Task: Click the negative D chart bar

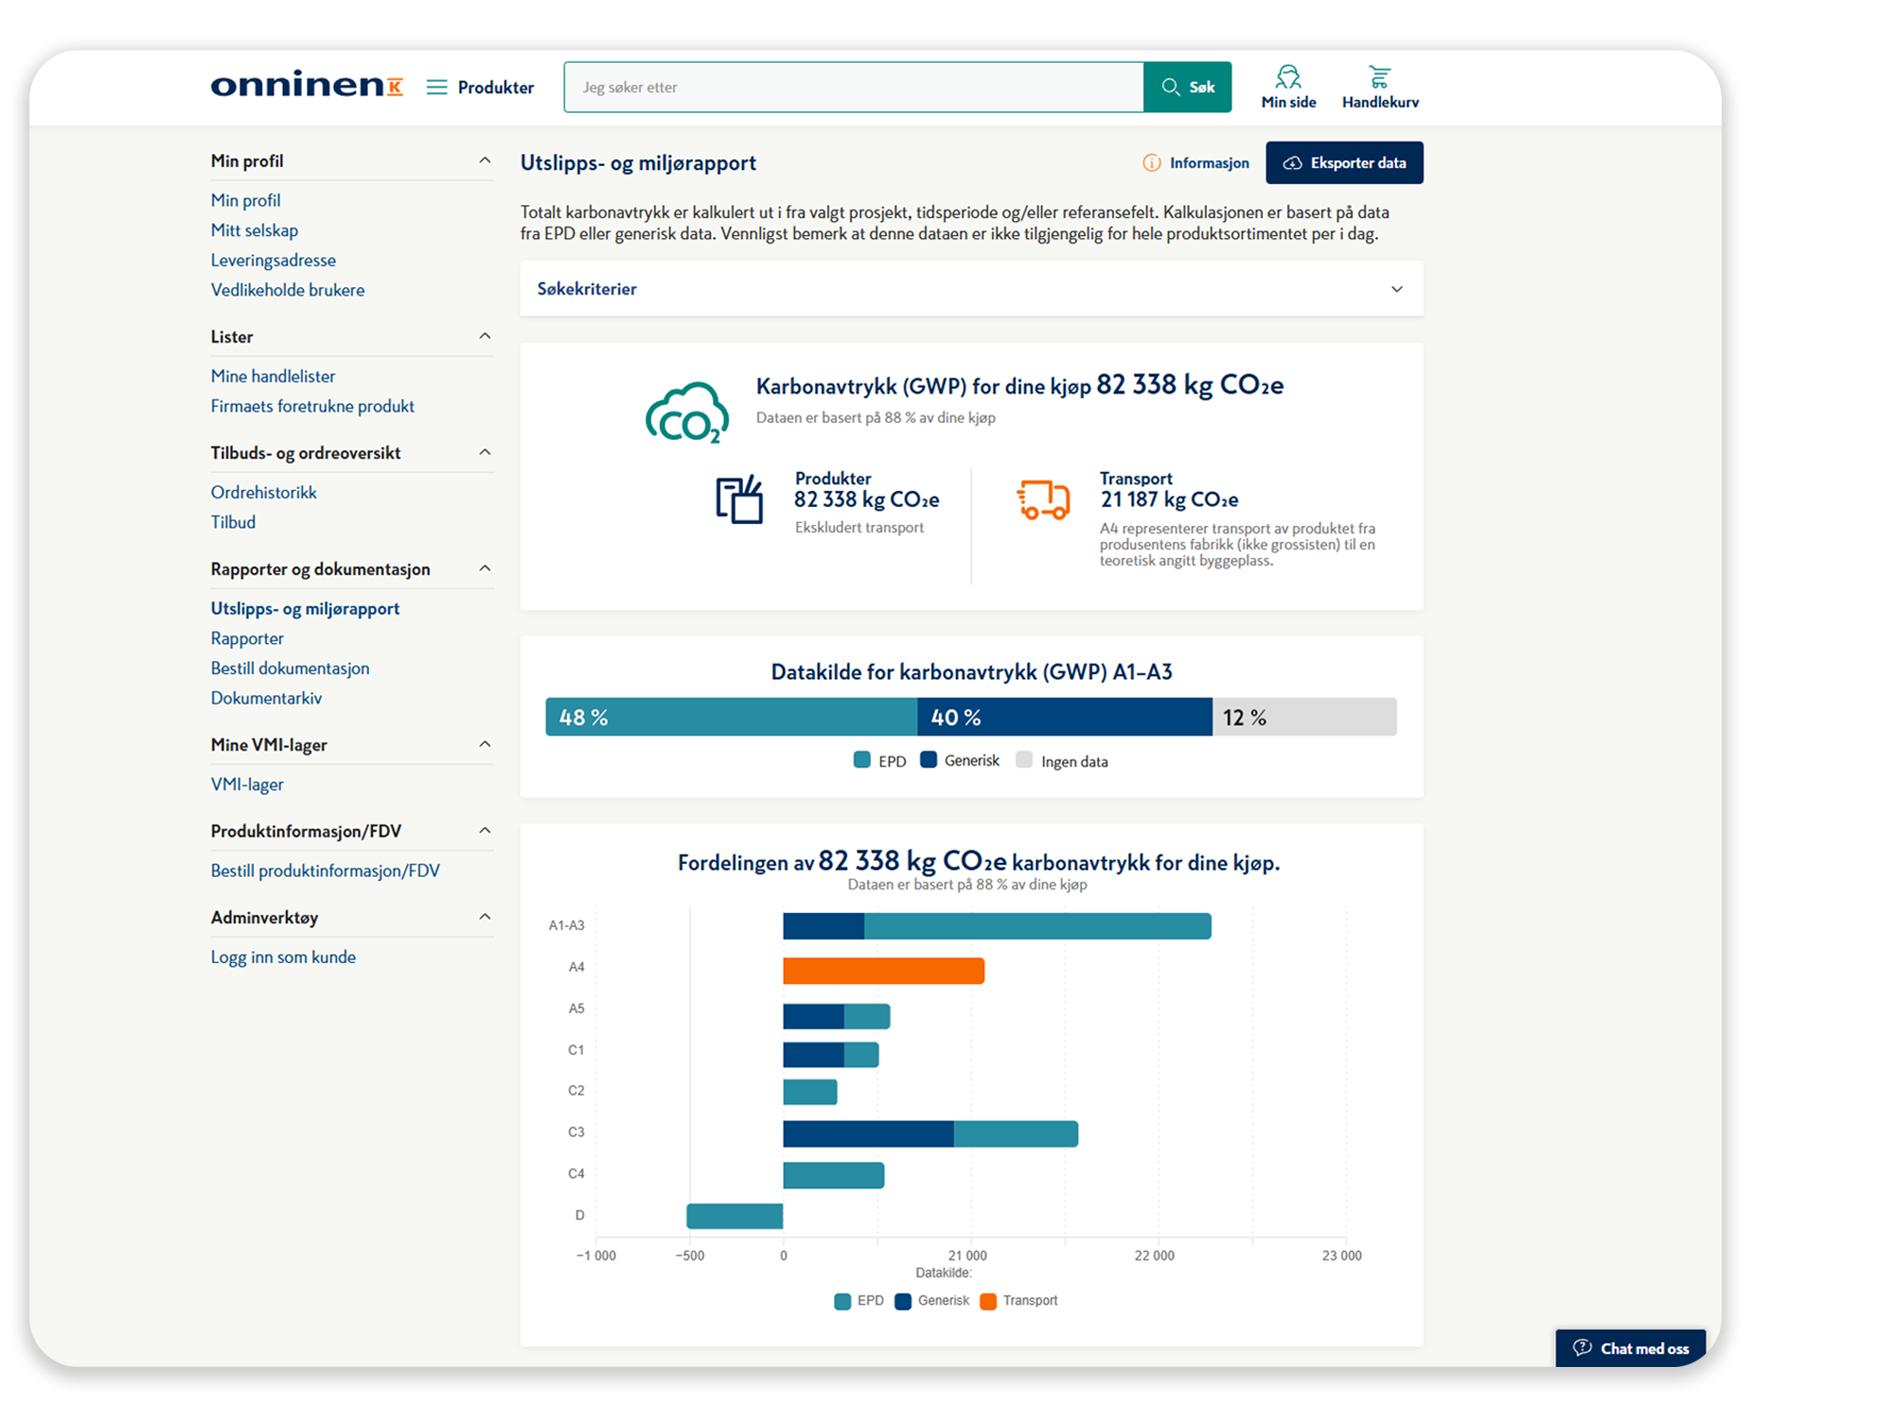Action: [735, 1216]
